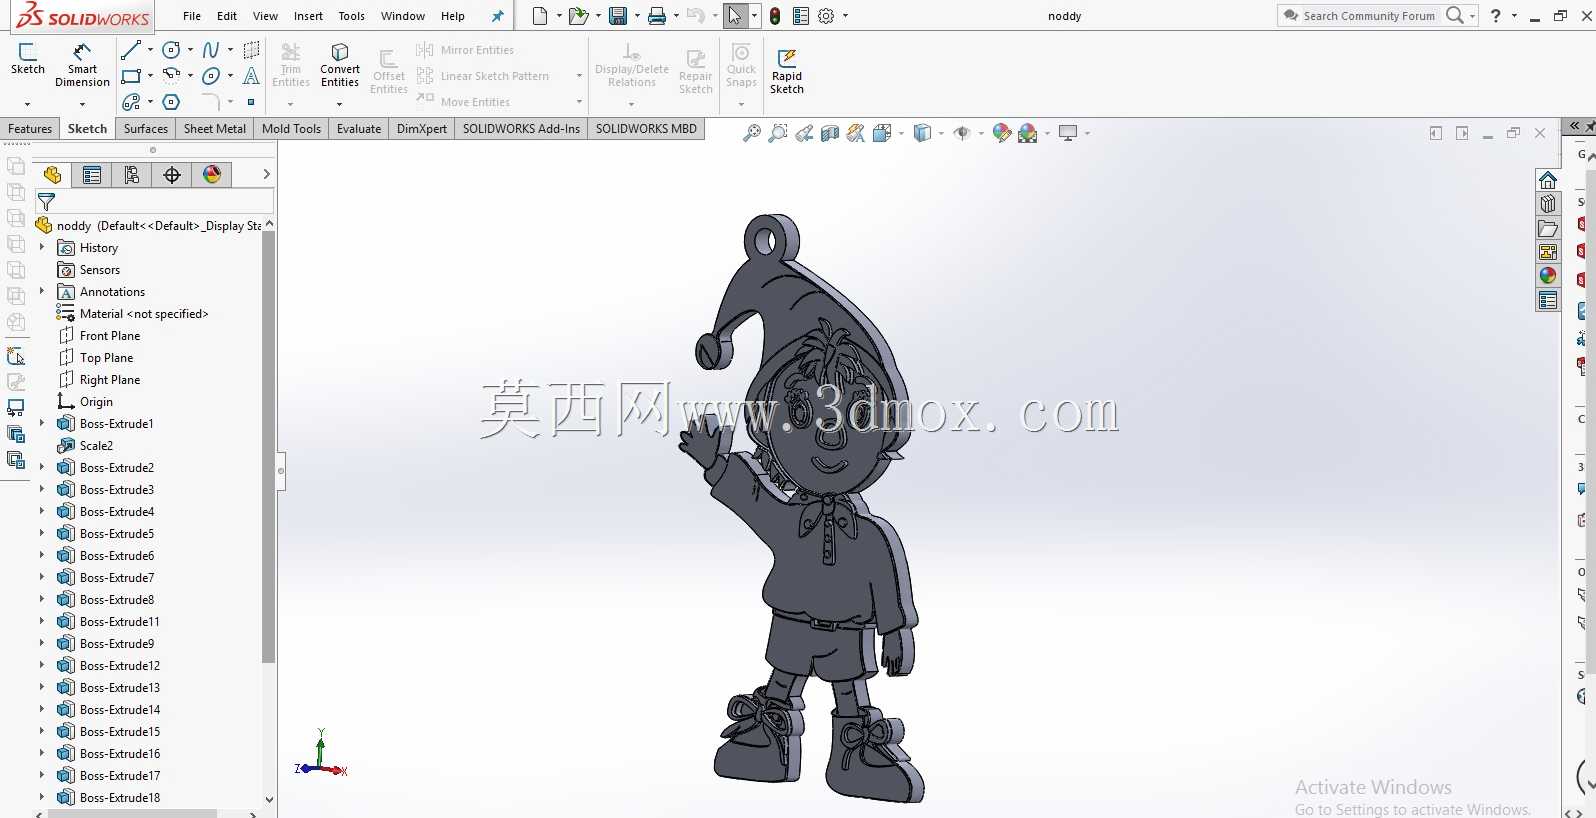1596x818 pixels.
Task: Open the DisplayManager tab icon
Action: click(212, 175)
